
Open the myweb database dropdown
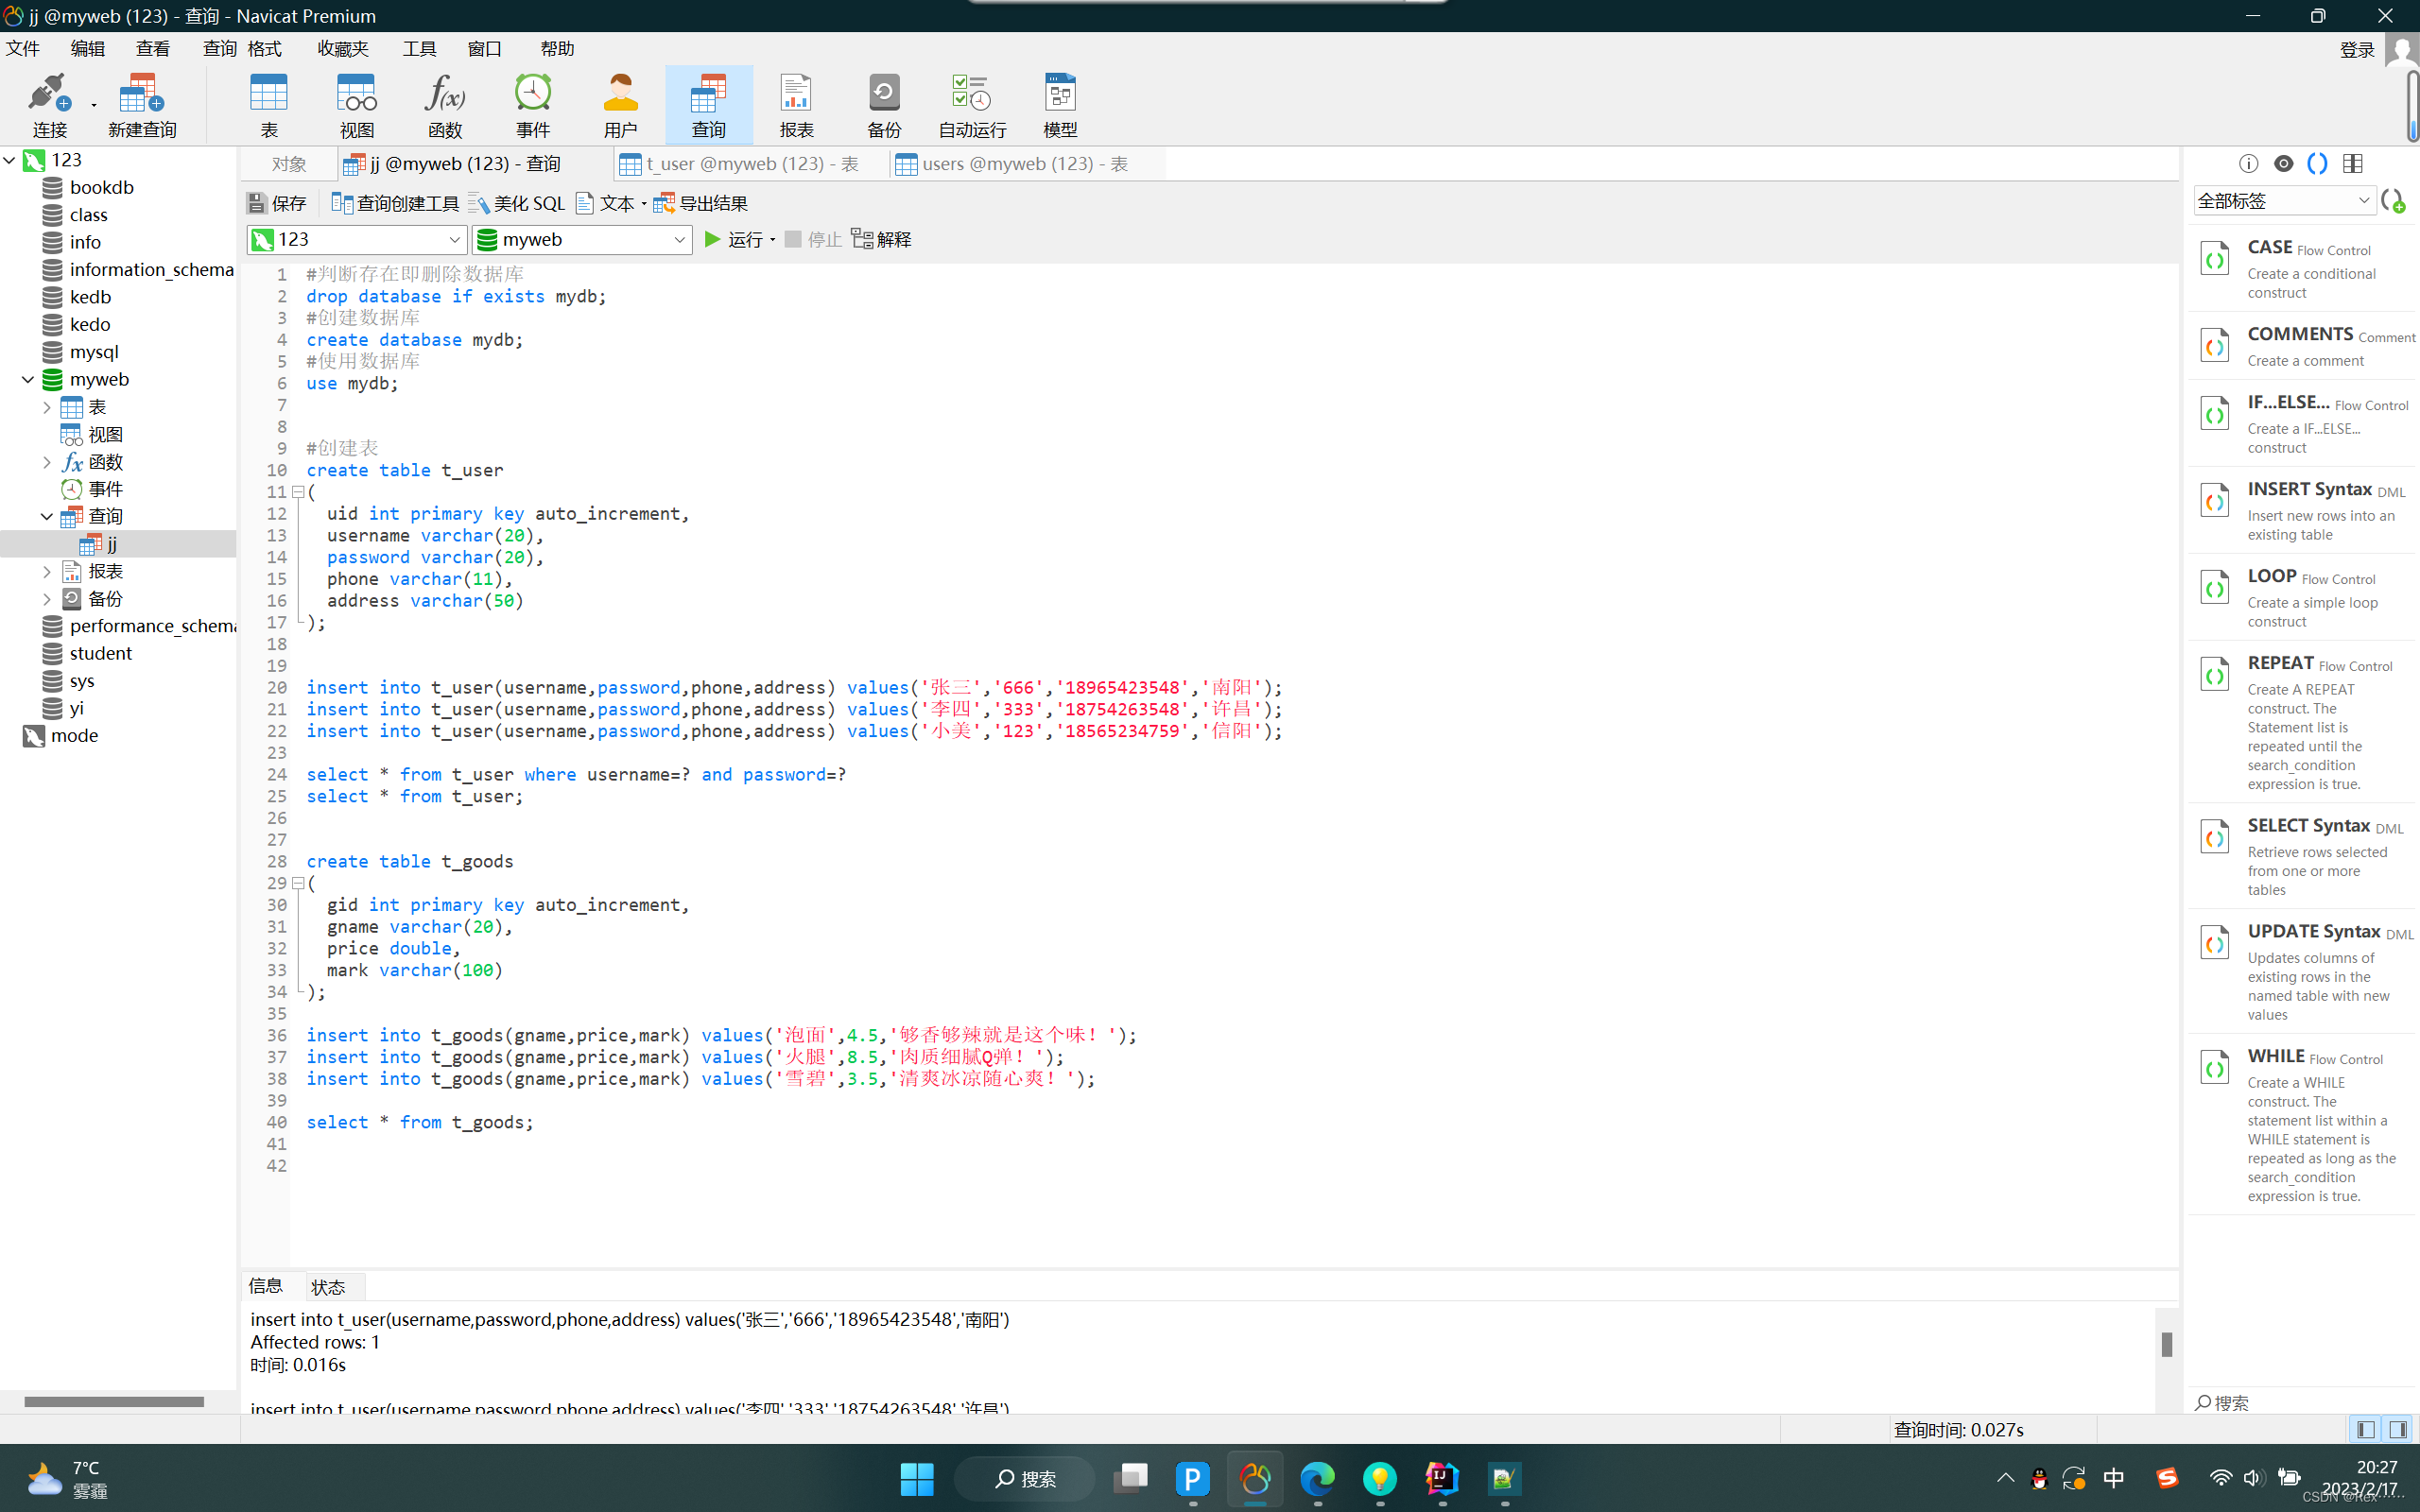679,239
